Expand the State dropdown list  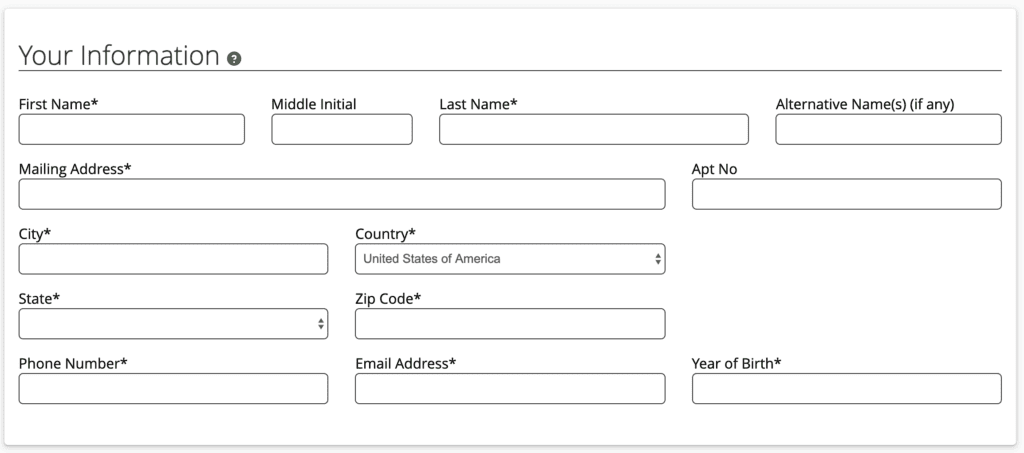[x=173, y=324]
